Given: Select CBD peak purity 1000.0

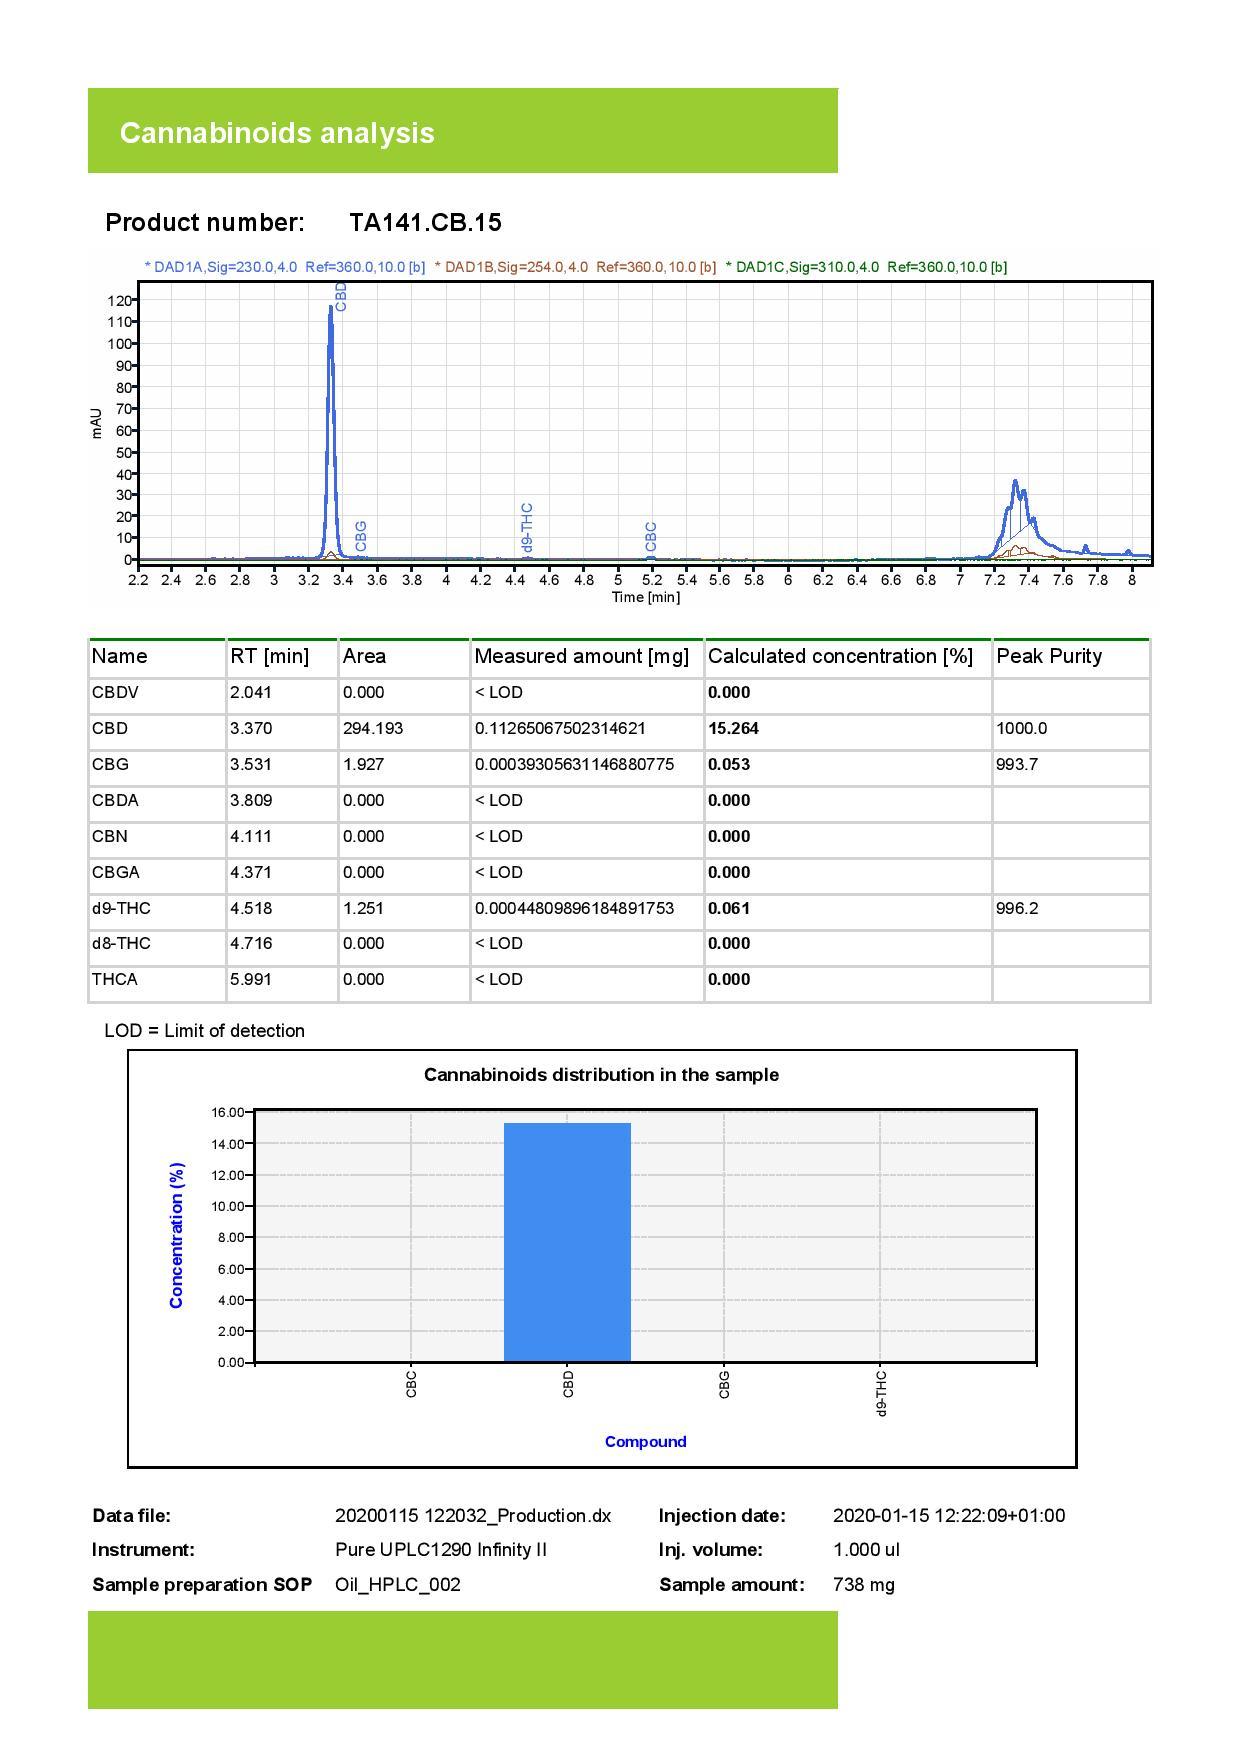Looking at the screenshot, I should coord(1021,728).
